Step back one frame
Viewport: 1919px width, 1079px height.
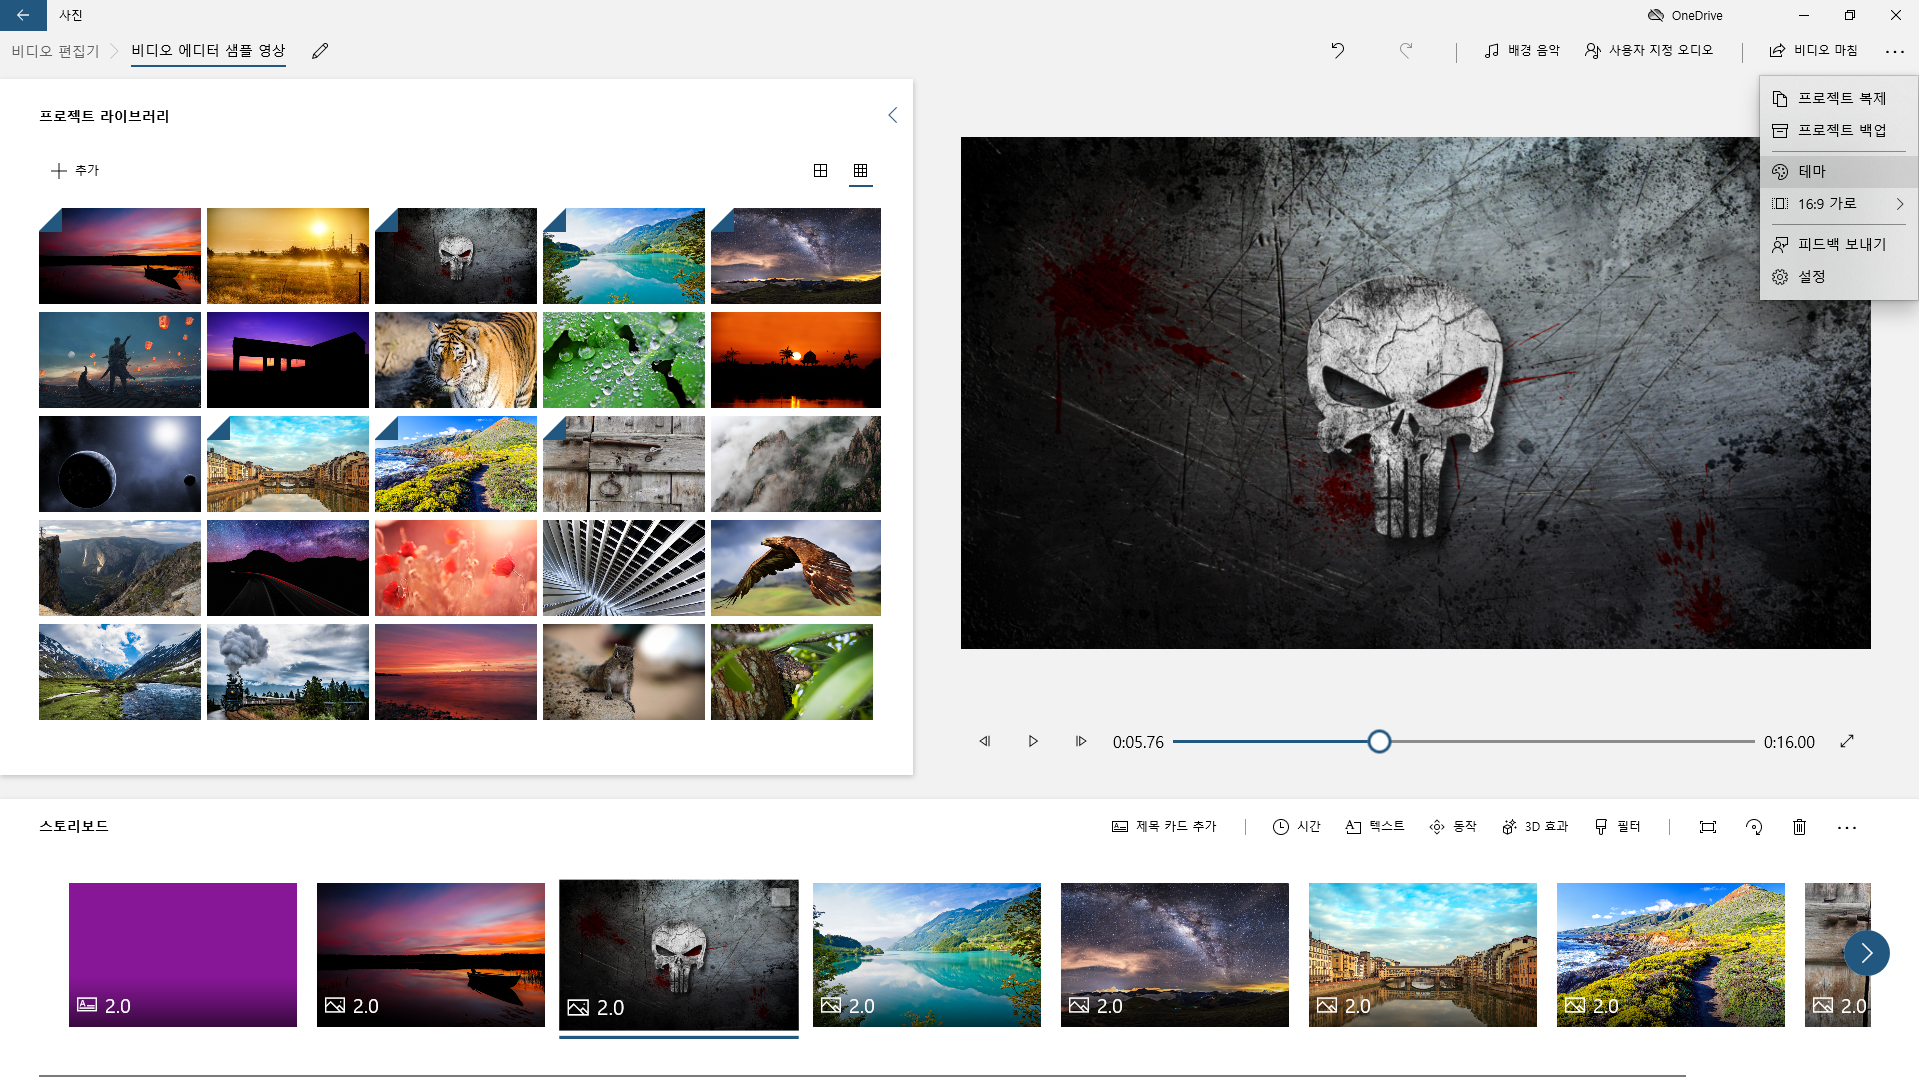(x=985, y=741)
